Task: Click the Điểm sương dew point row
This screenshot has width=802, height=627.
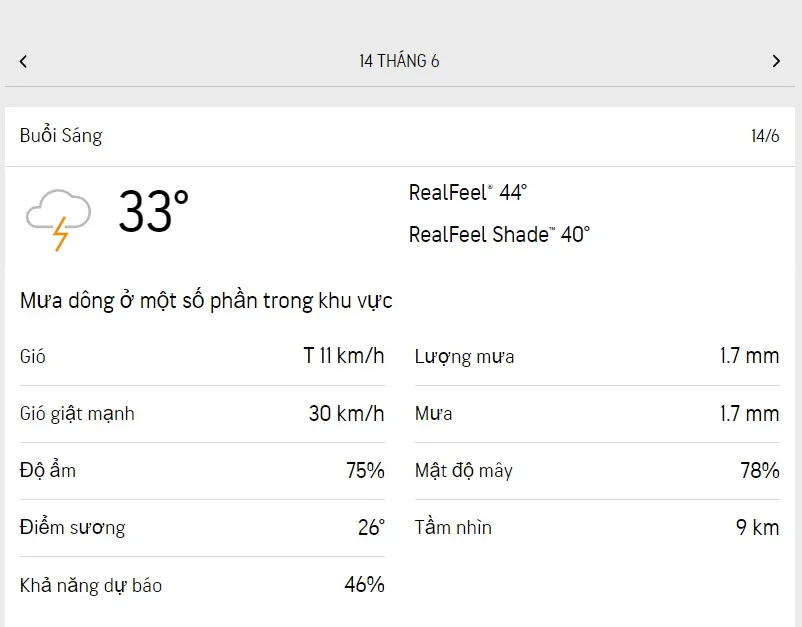Action: [201, 528]
